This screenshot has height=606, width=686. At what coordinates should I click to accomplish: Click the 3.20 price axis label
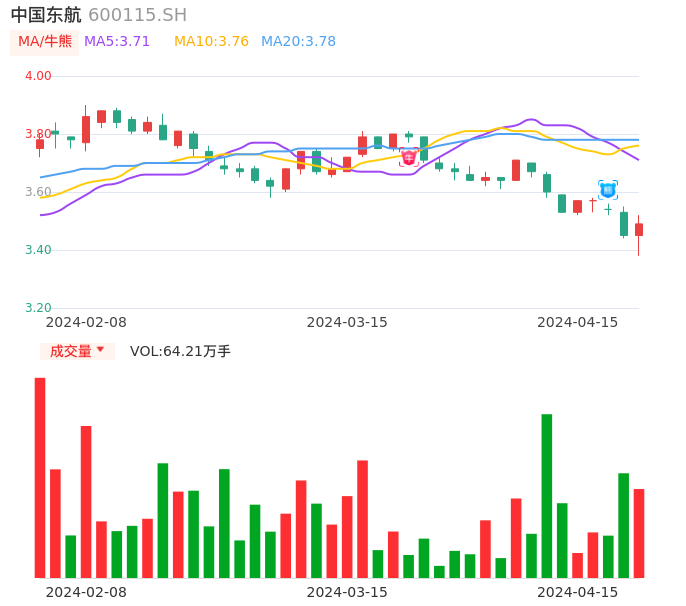(38, 308)
